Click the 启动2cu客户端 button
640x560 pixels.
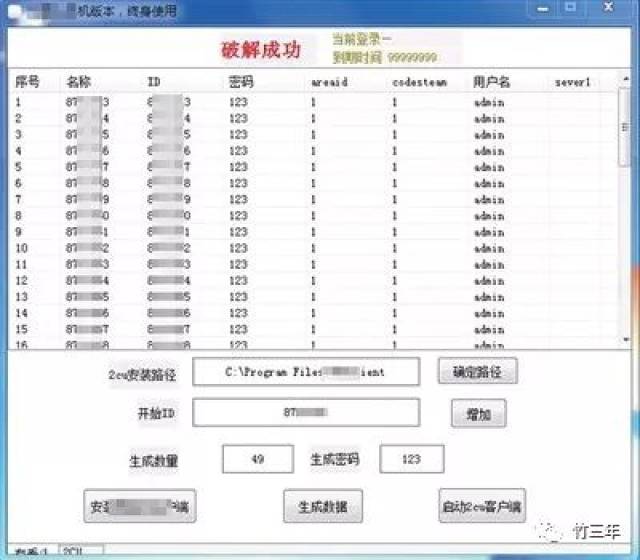(482, 506)
